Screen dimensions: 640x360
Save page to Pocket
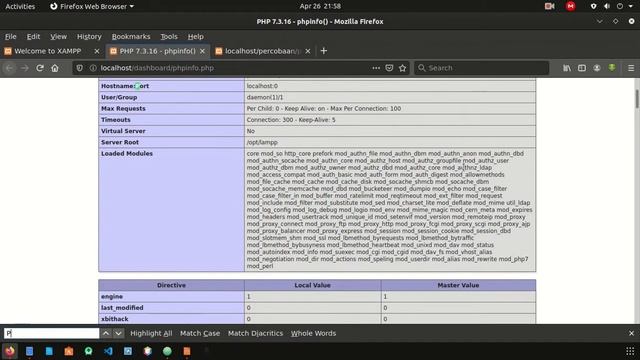tap(389, 68)
